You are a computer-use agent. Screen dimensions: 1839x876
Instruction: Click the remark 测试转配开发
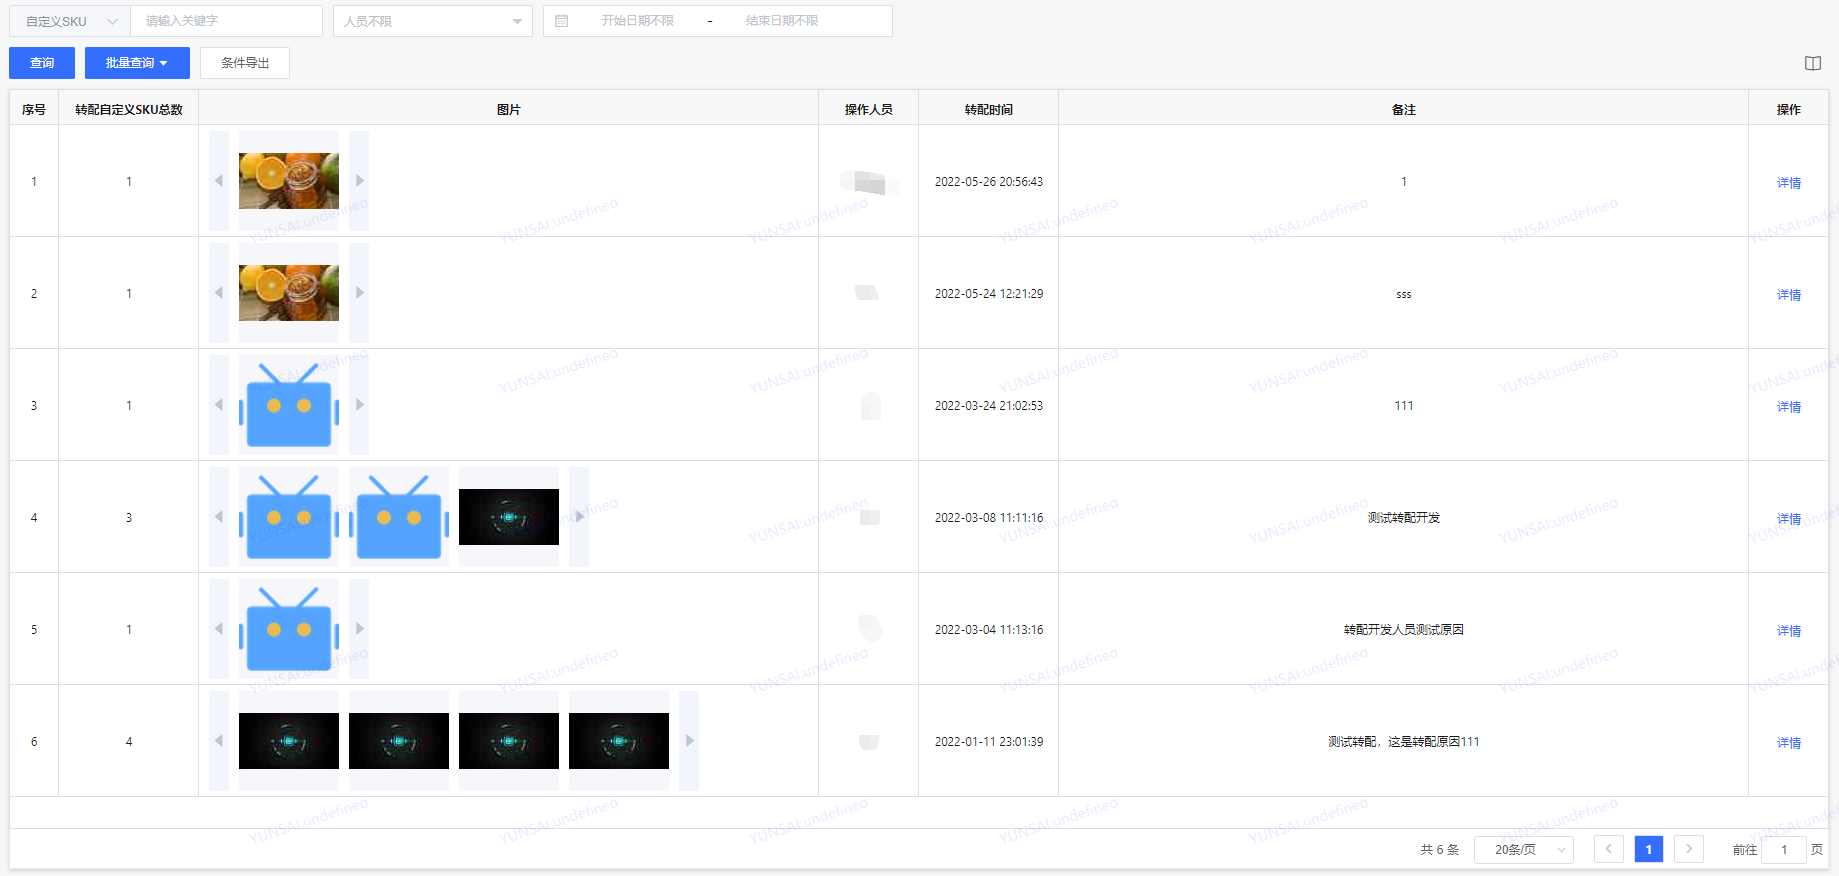tap(1404, 517)
